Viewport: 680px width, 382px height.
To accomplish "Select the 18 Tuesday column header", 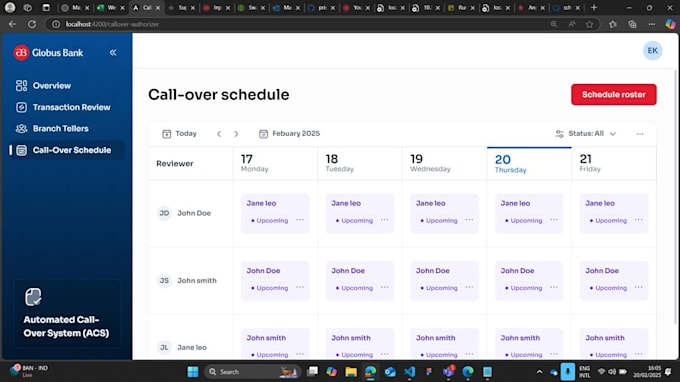I will 360,163.
